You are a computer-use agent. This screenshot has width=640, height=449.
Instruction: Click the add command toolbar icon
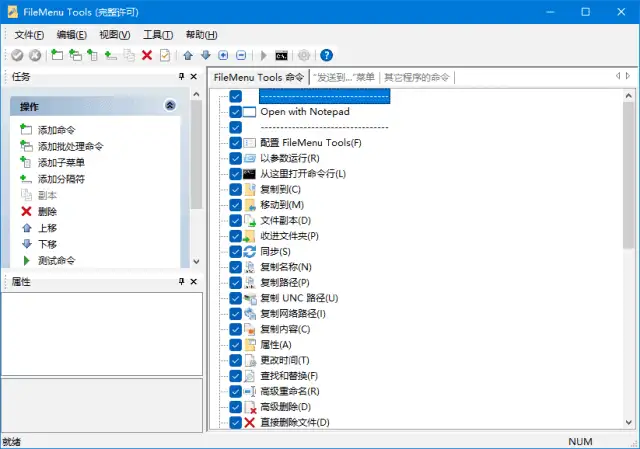57,55
